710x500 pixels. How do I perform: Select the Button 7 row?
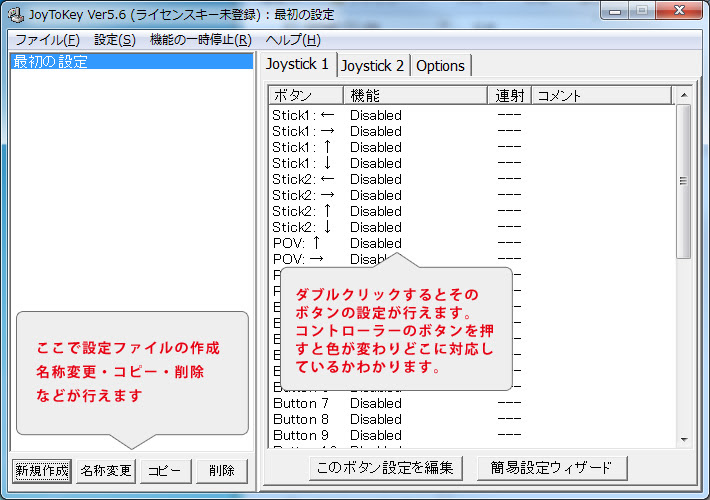pos(471,403)
